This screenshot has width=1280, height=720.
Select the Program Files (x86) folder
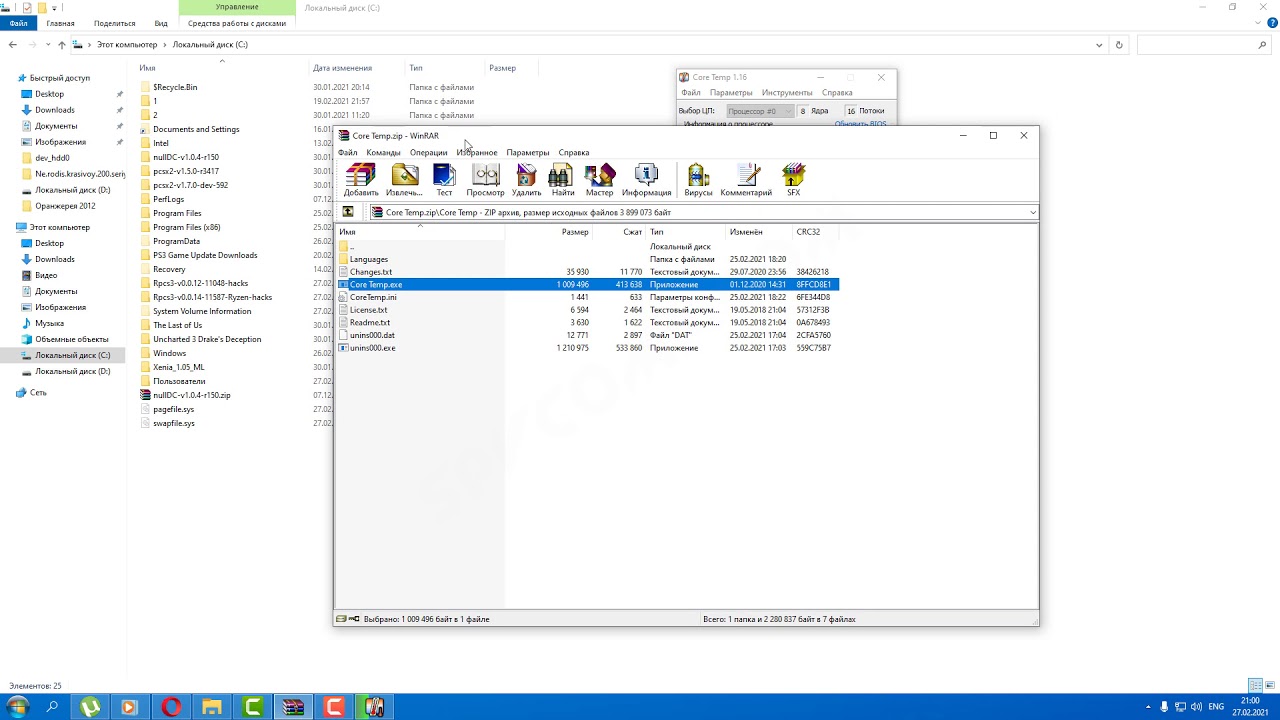186,227
